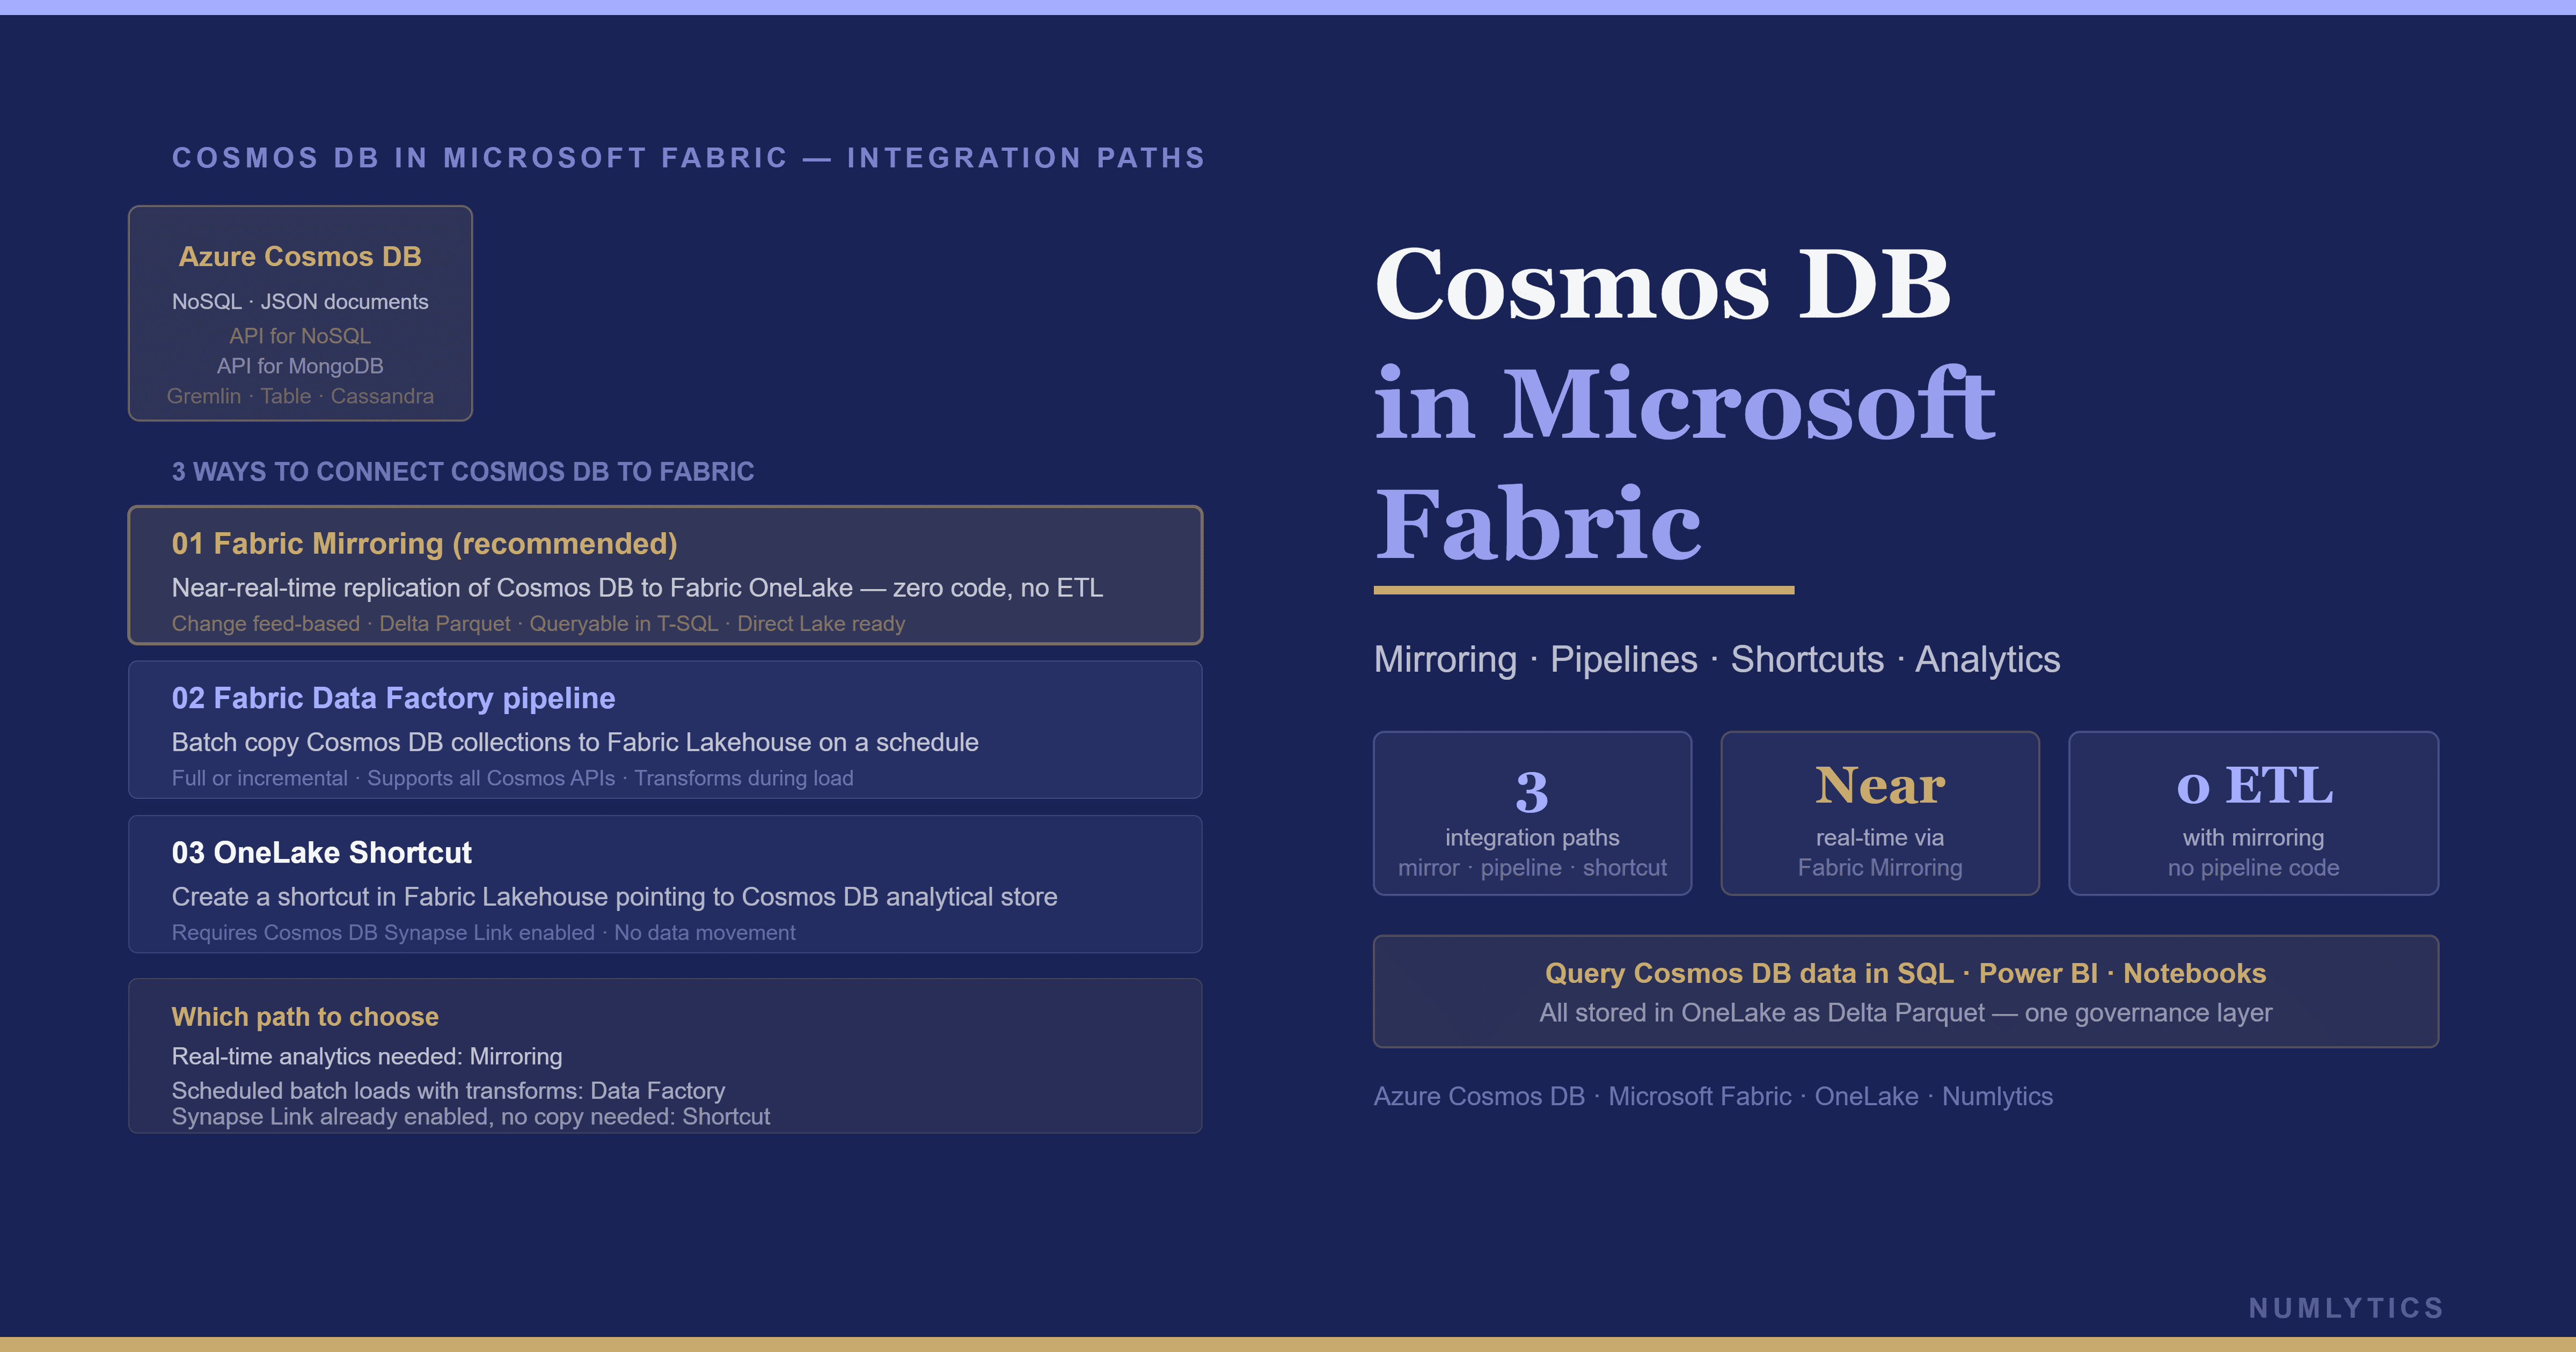Screen dimensions: 2576x1352
Task: Select 'Batch copy Cosmos DB collections' description
Action: 575,742
